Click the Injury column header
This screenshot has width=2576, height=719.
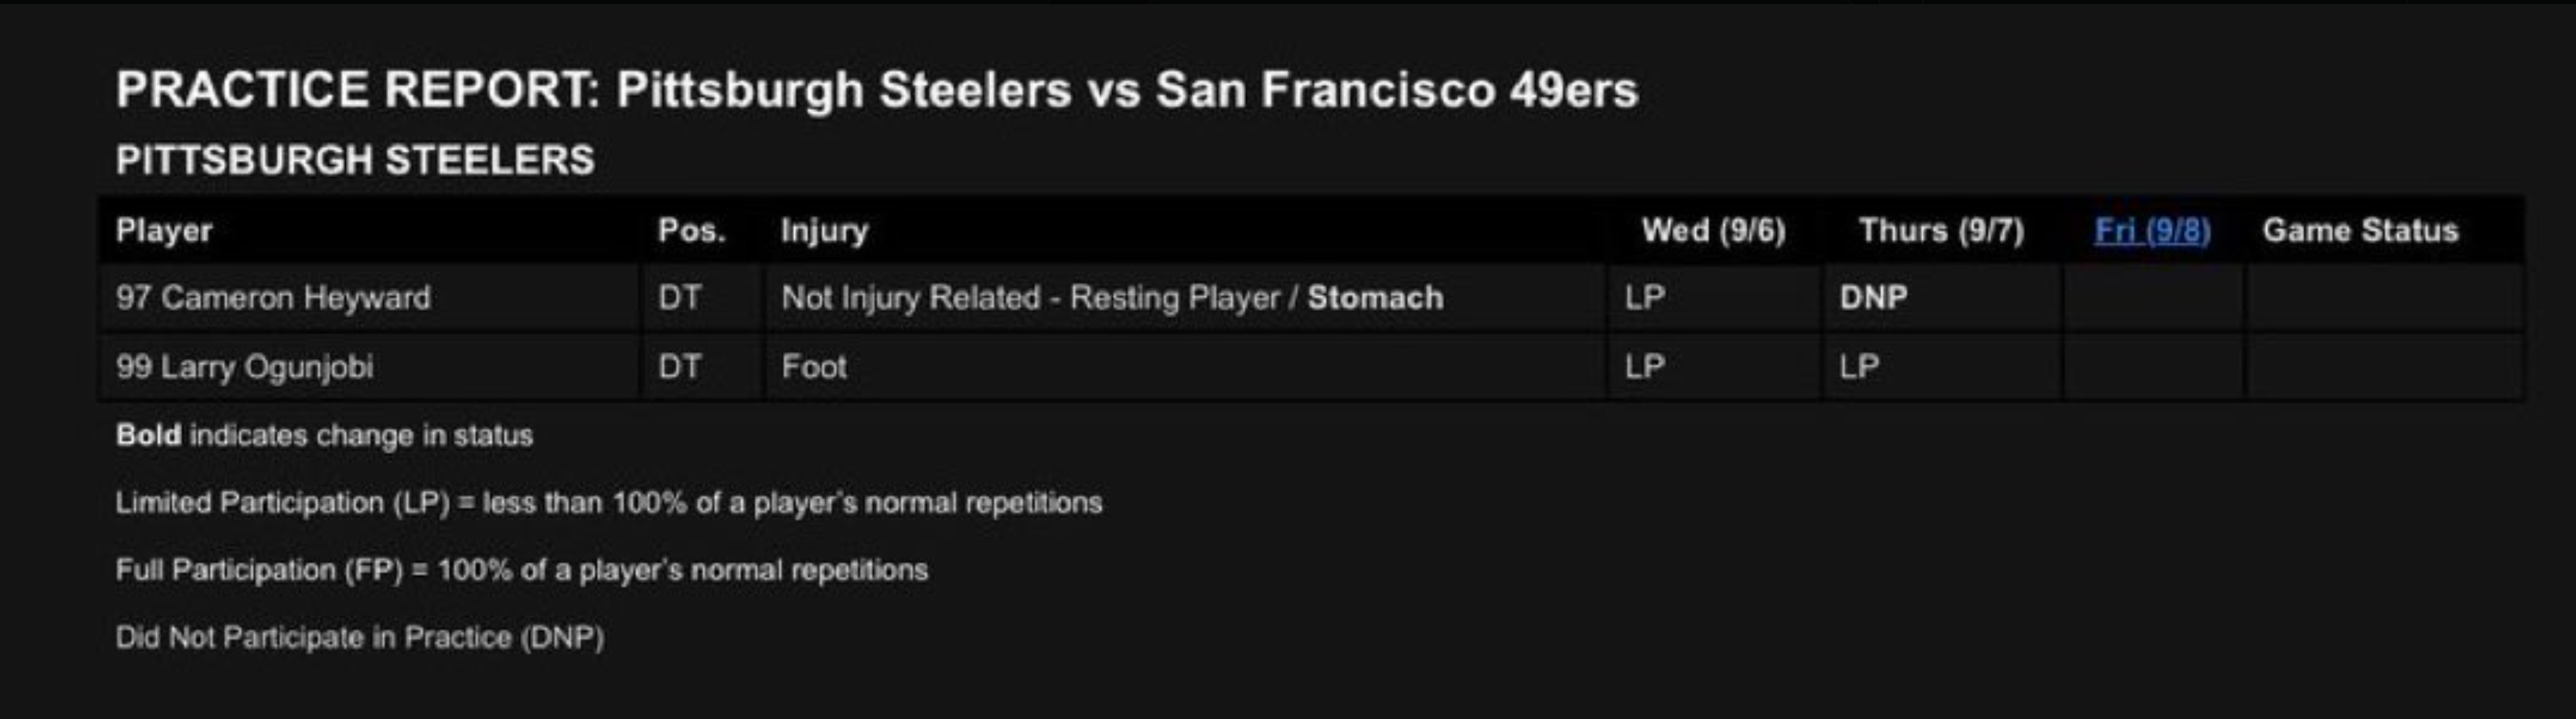coord(824,231)
